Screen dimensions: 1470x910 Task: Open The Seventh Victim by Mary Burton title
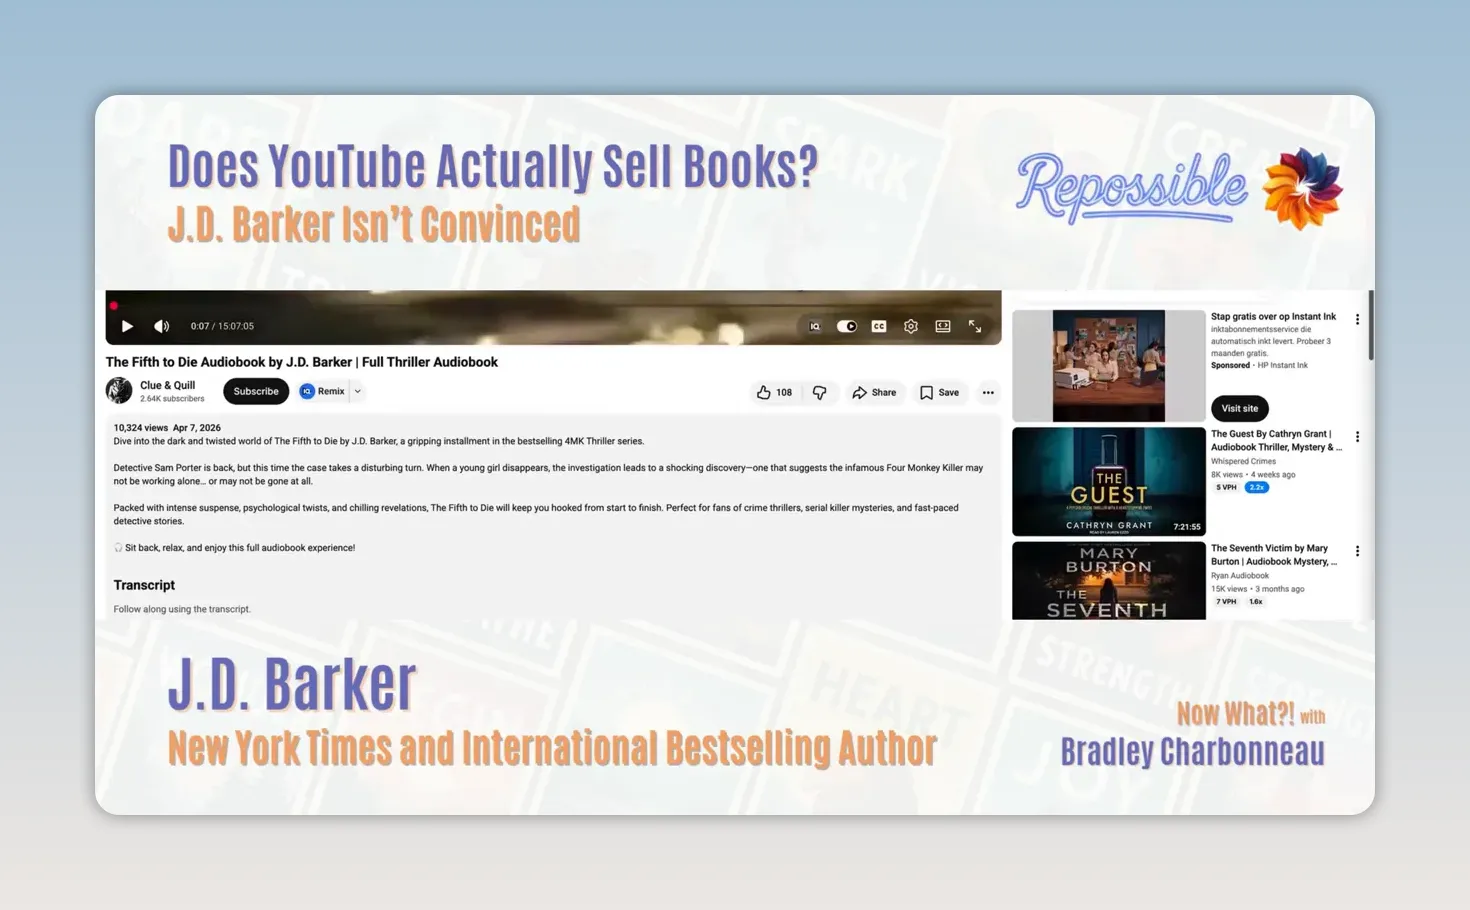pyautogui.click(x=1274, y=554)
